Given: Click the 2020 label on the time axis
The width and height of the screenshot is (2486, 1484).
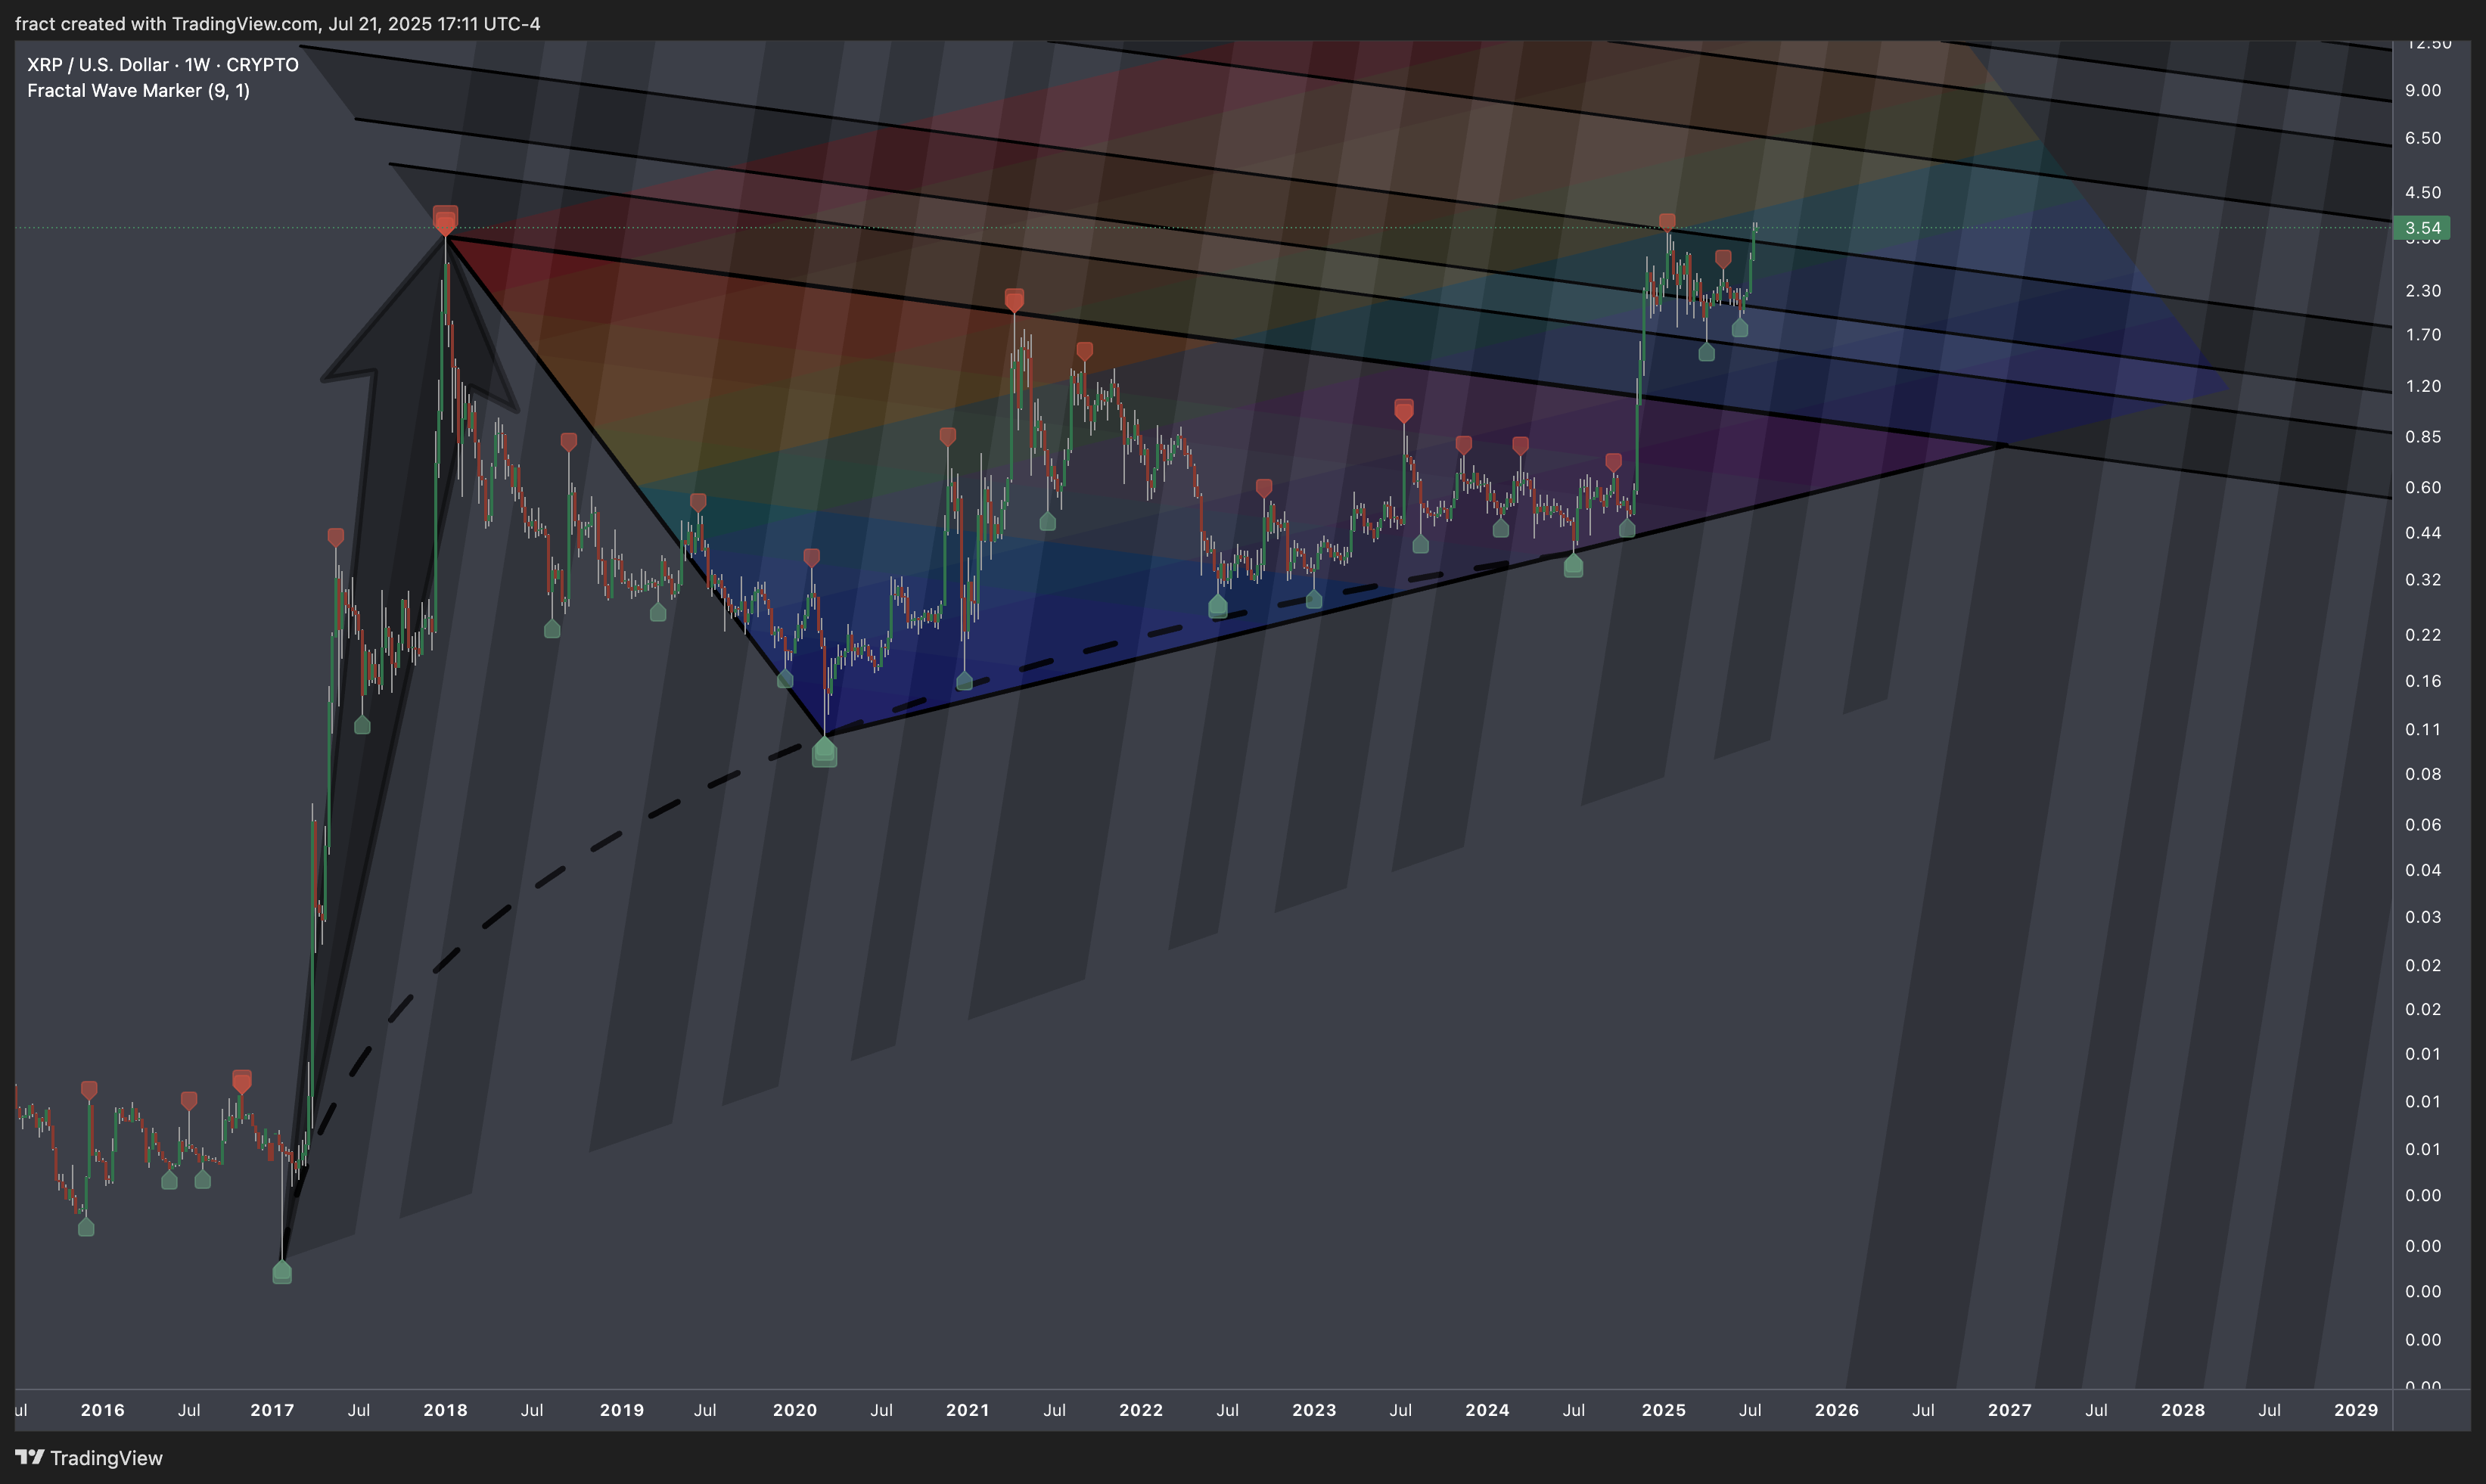Looking at the screenshot, I should click(x=795, y=1410).
